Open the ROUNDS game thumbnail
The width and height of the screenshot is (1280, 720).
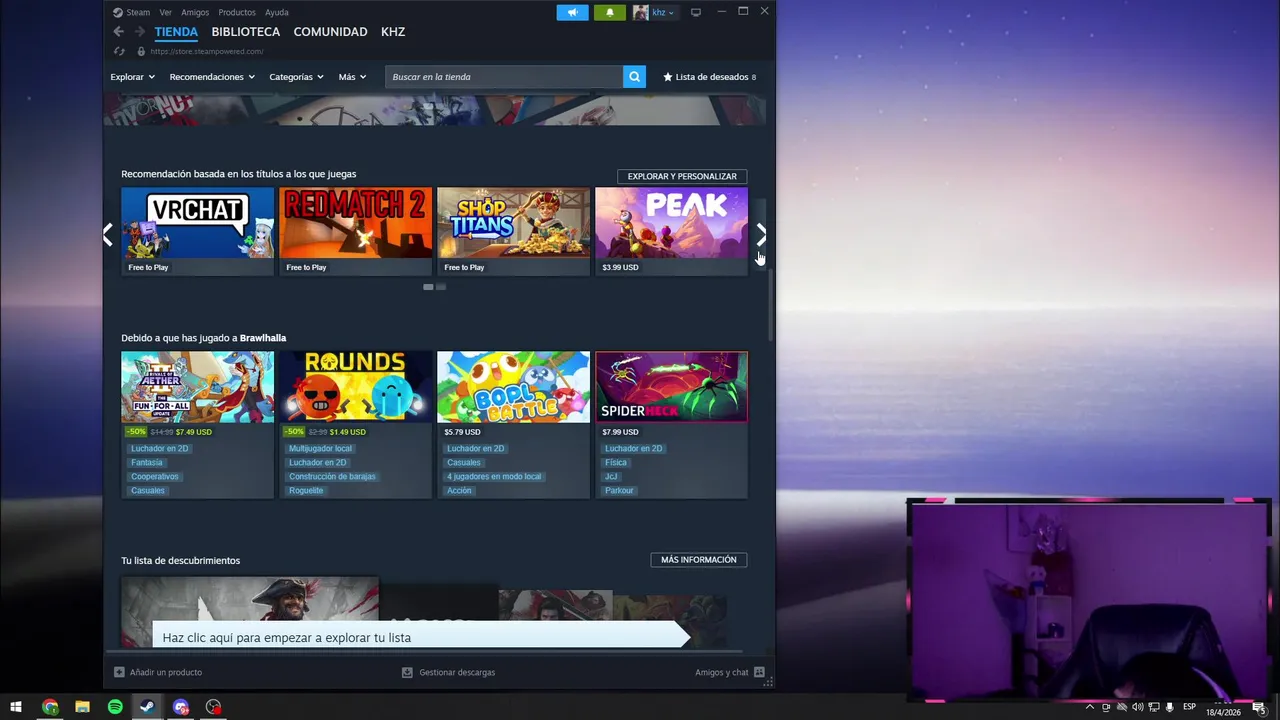click(356, 387)
